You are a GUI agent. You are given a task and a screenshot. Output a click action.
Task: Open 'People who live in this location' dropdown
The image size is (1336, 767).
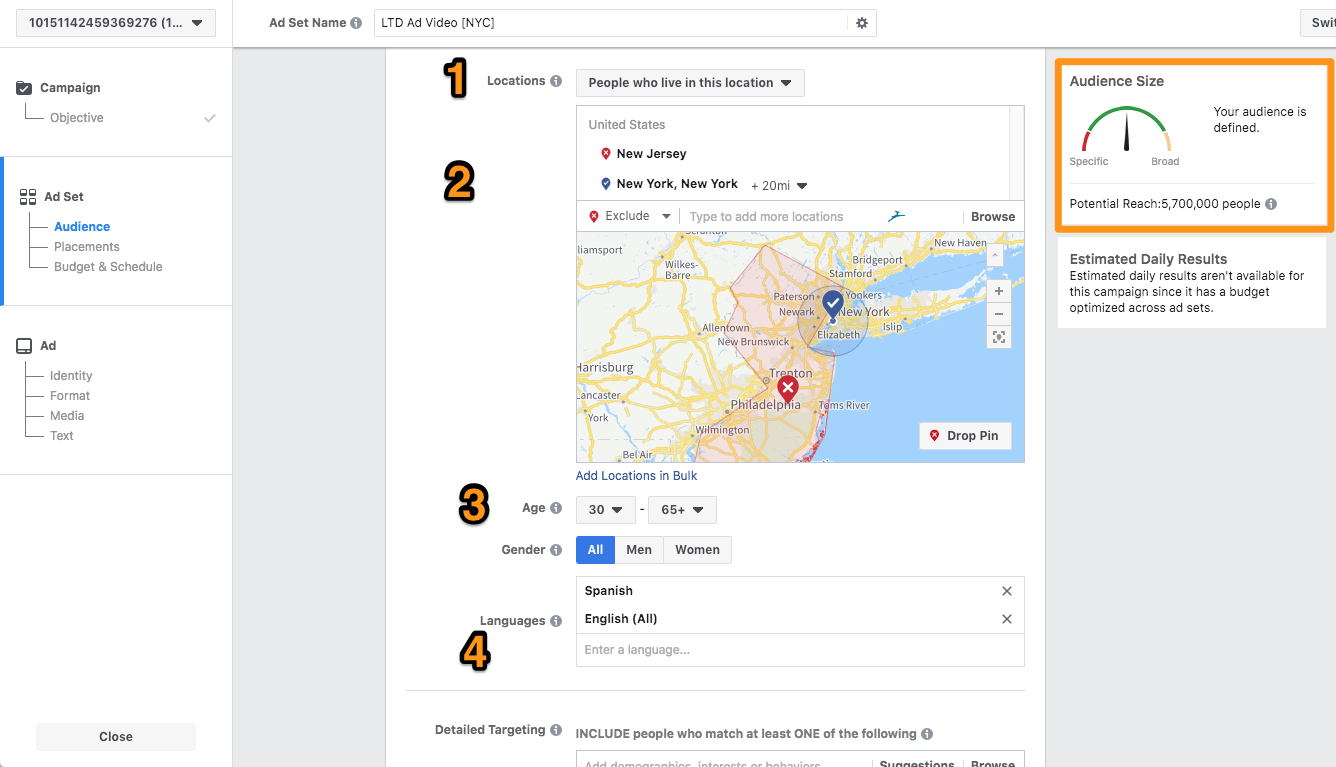point(690,83)
